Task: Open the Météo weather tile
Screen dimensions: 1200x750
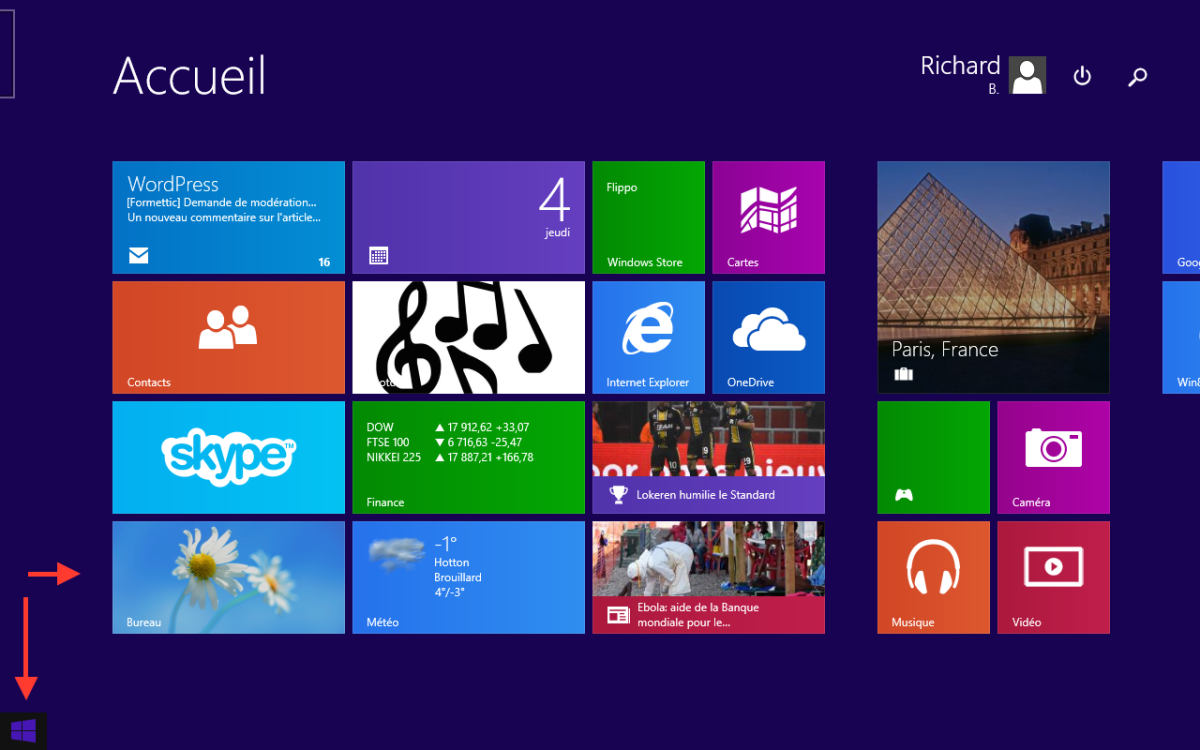Action: [468, 577]
